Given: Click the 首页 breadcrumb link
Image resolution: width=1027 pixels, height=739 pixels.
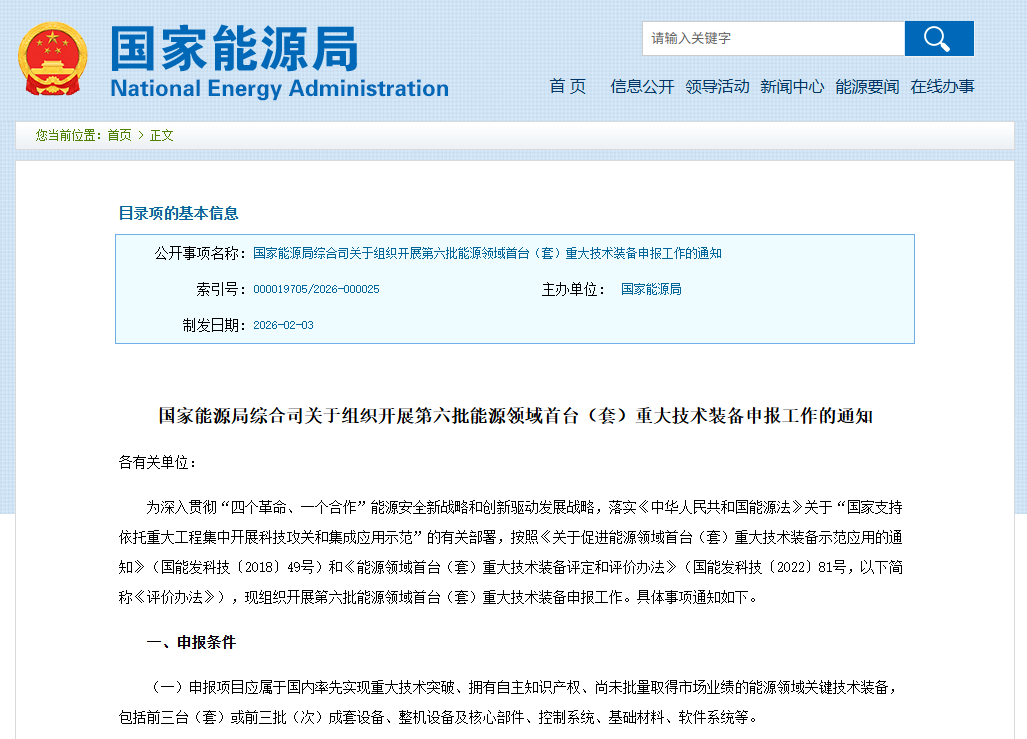Looking at the screenshot, I should 121,135.
